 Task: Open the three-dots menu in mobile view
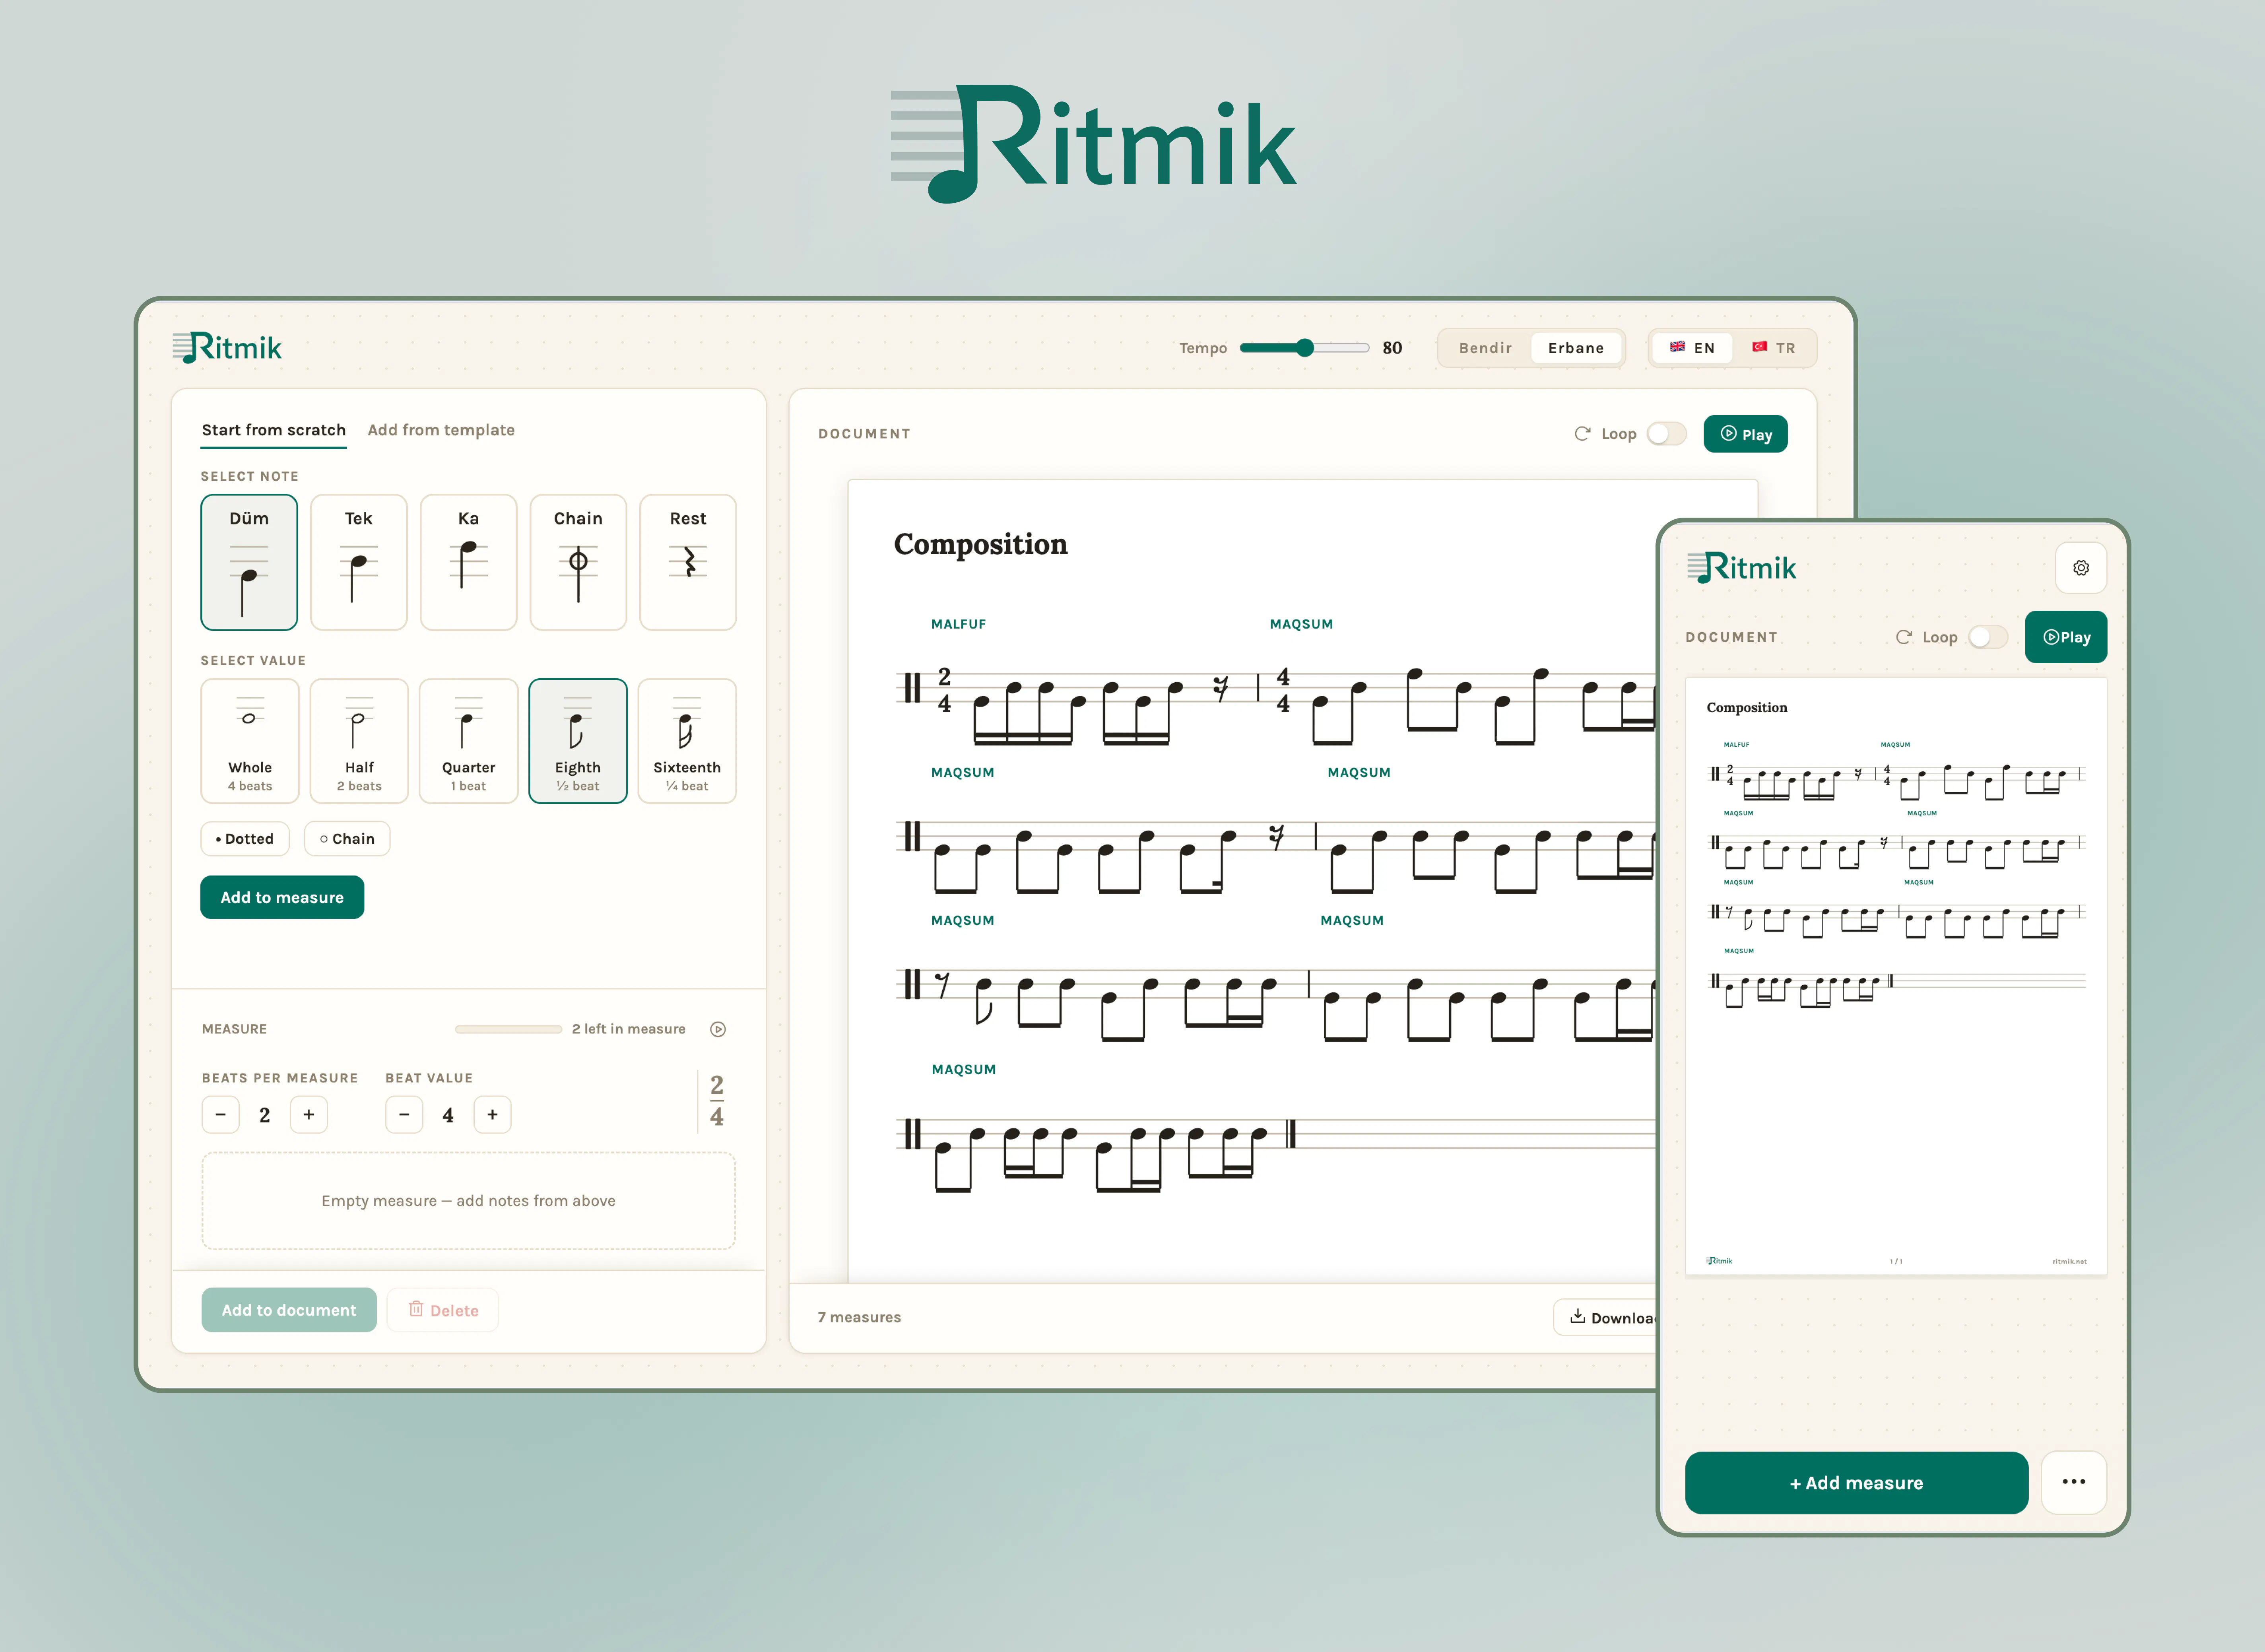tap(2074, 1482)
